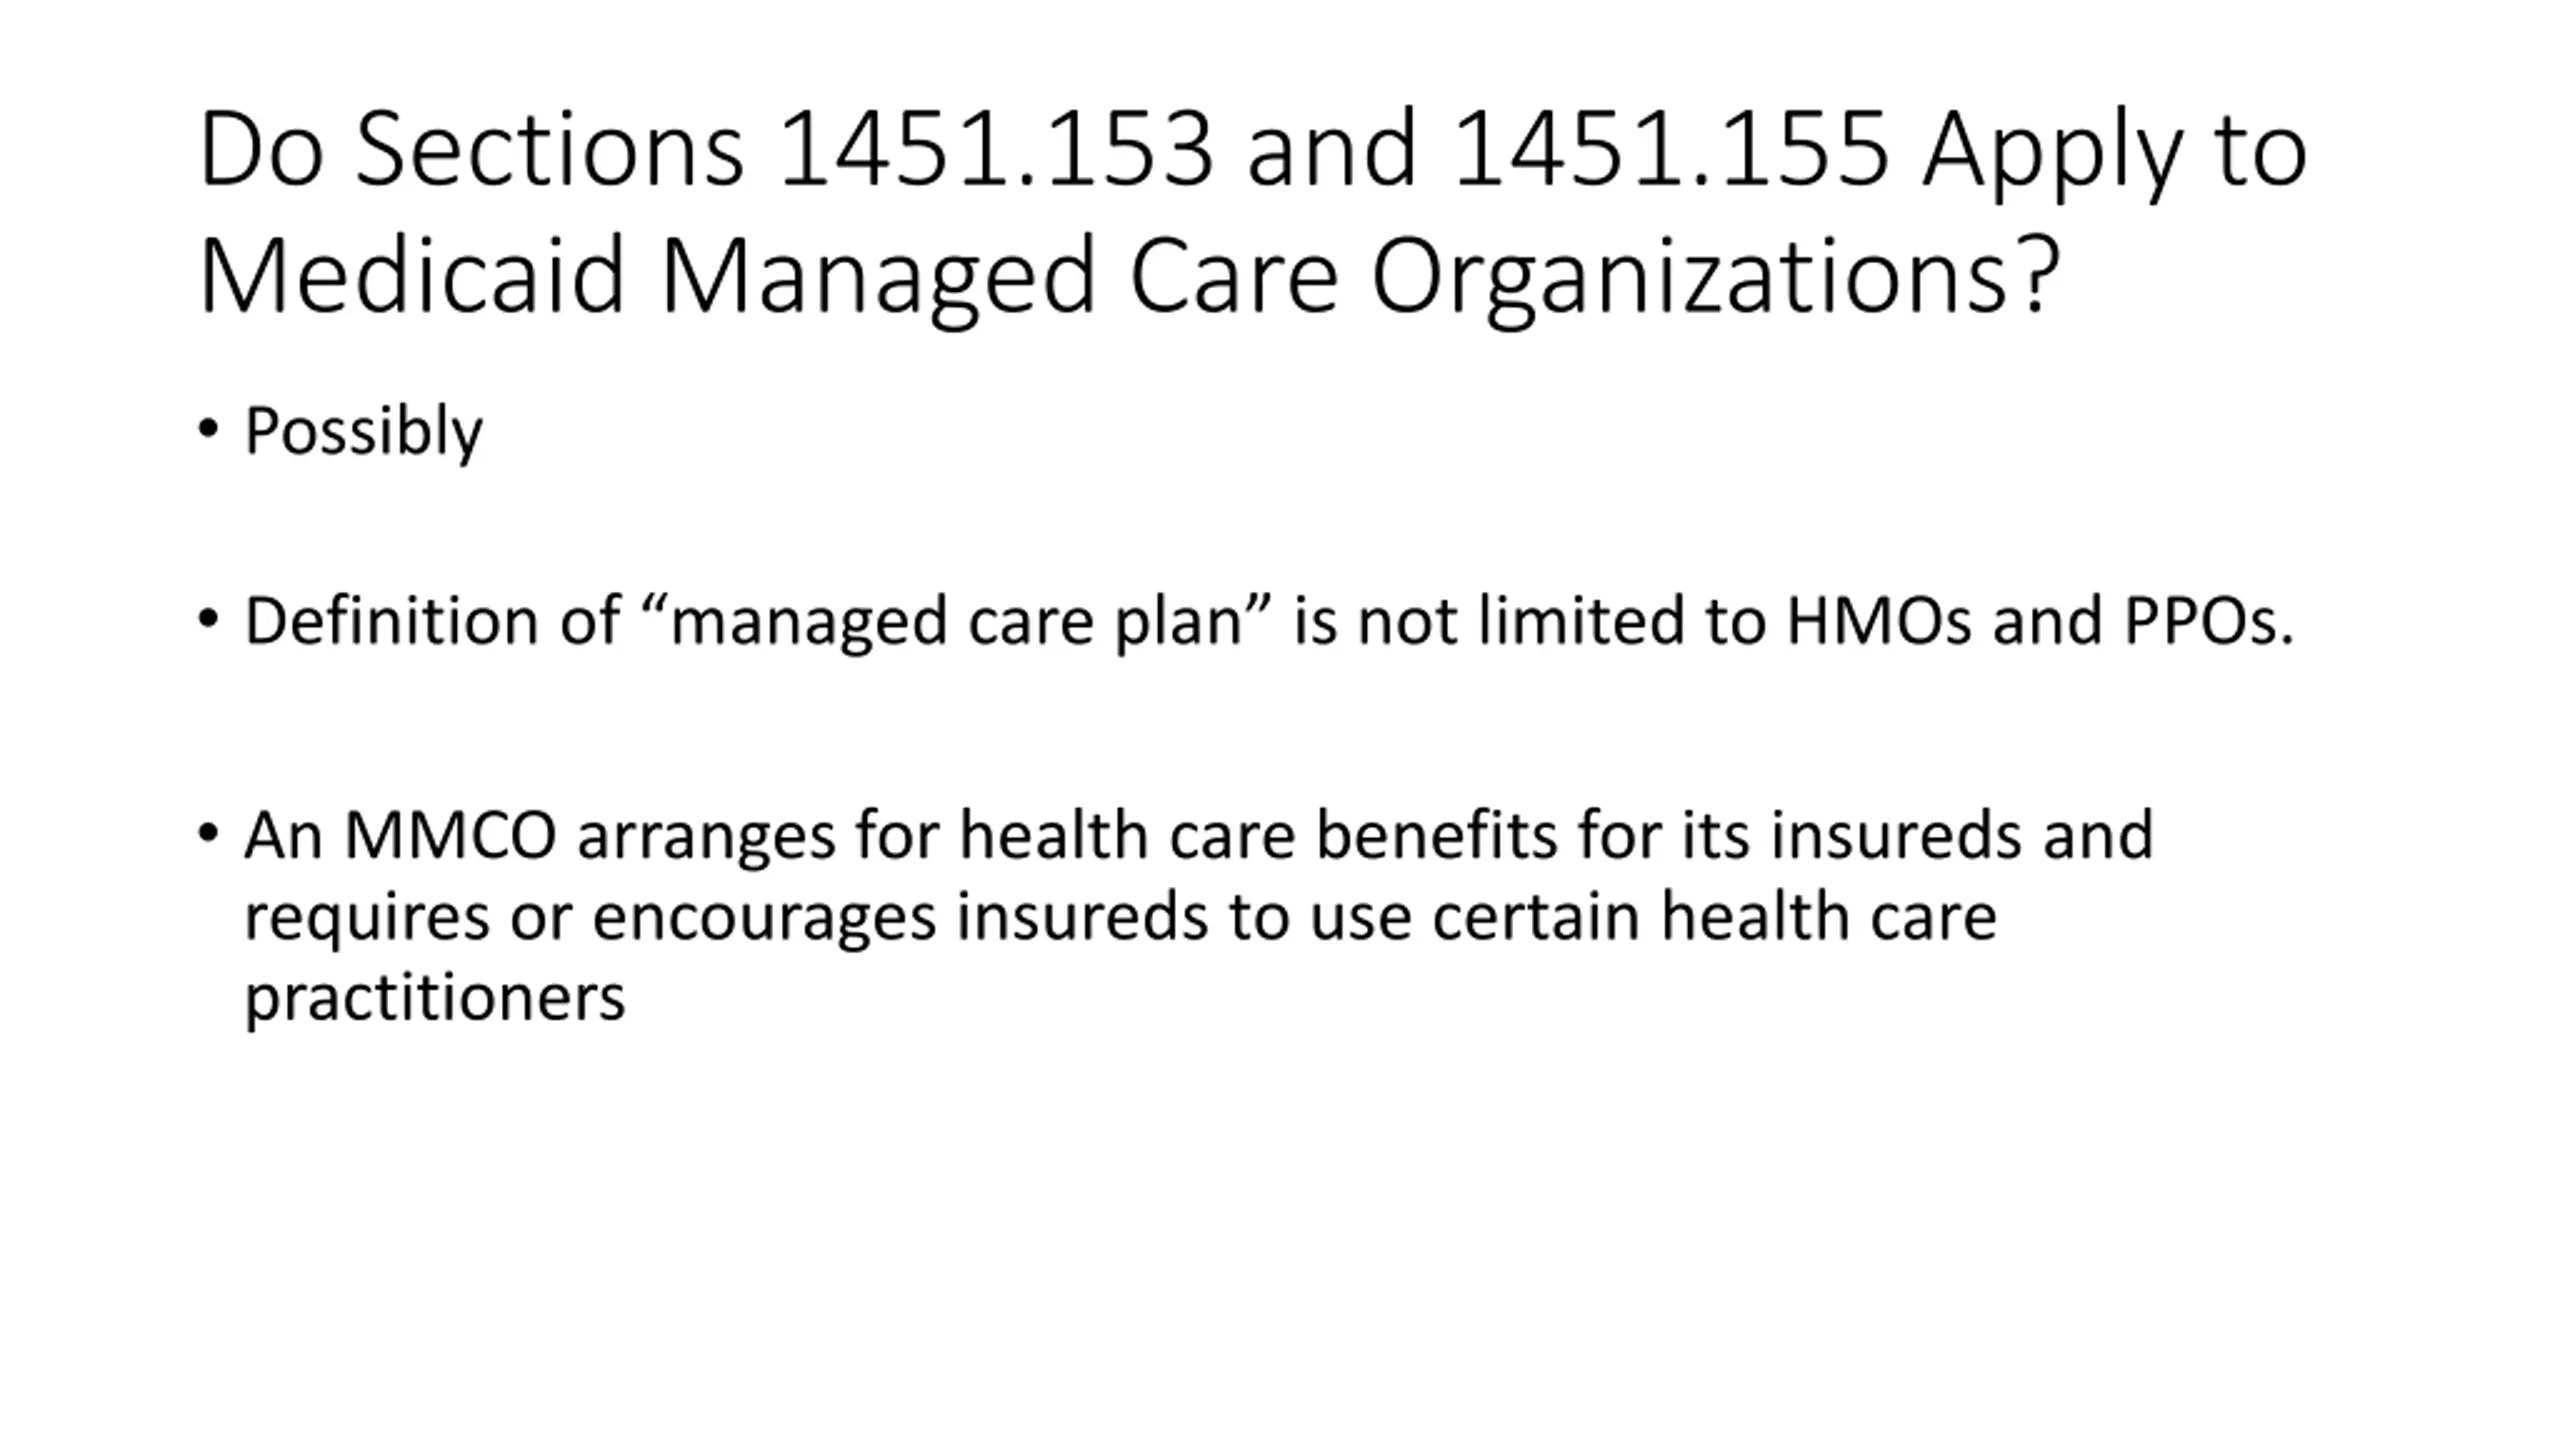Select the word 'Managed' in the title
This screenshot has height=1440, width=2560.
pos(878,275)
